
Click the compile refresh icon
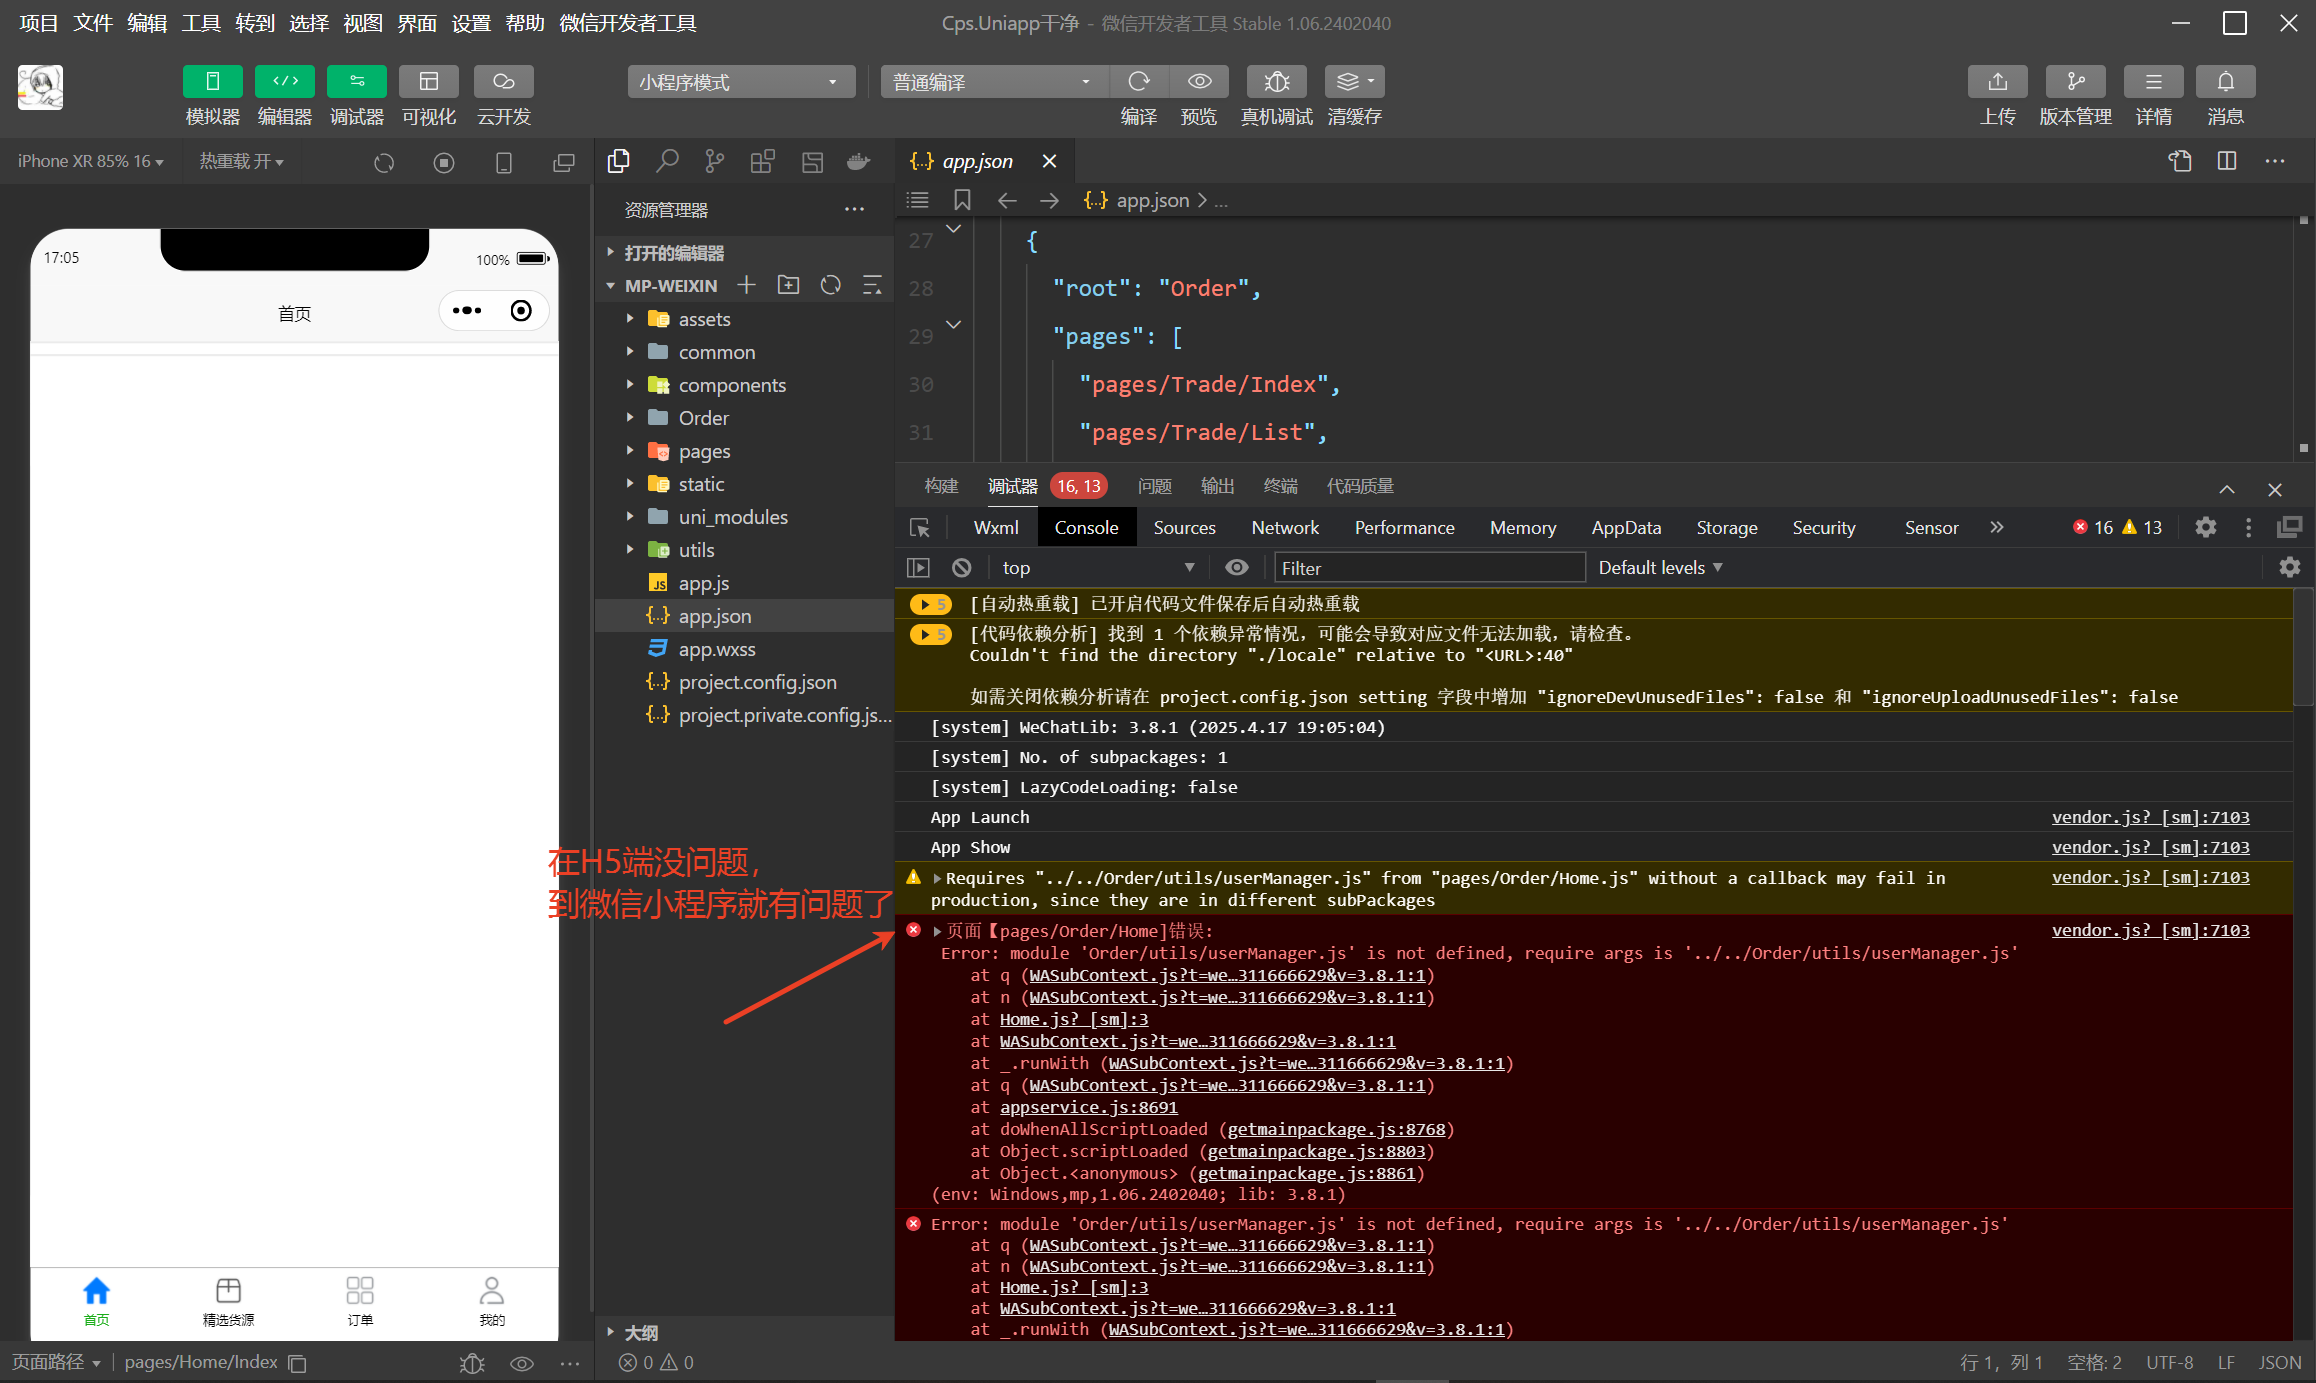[1138, 82]
